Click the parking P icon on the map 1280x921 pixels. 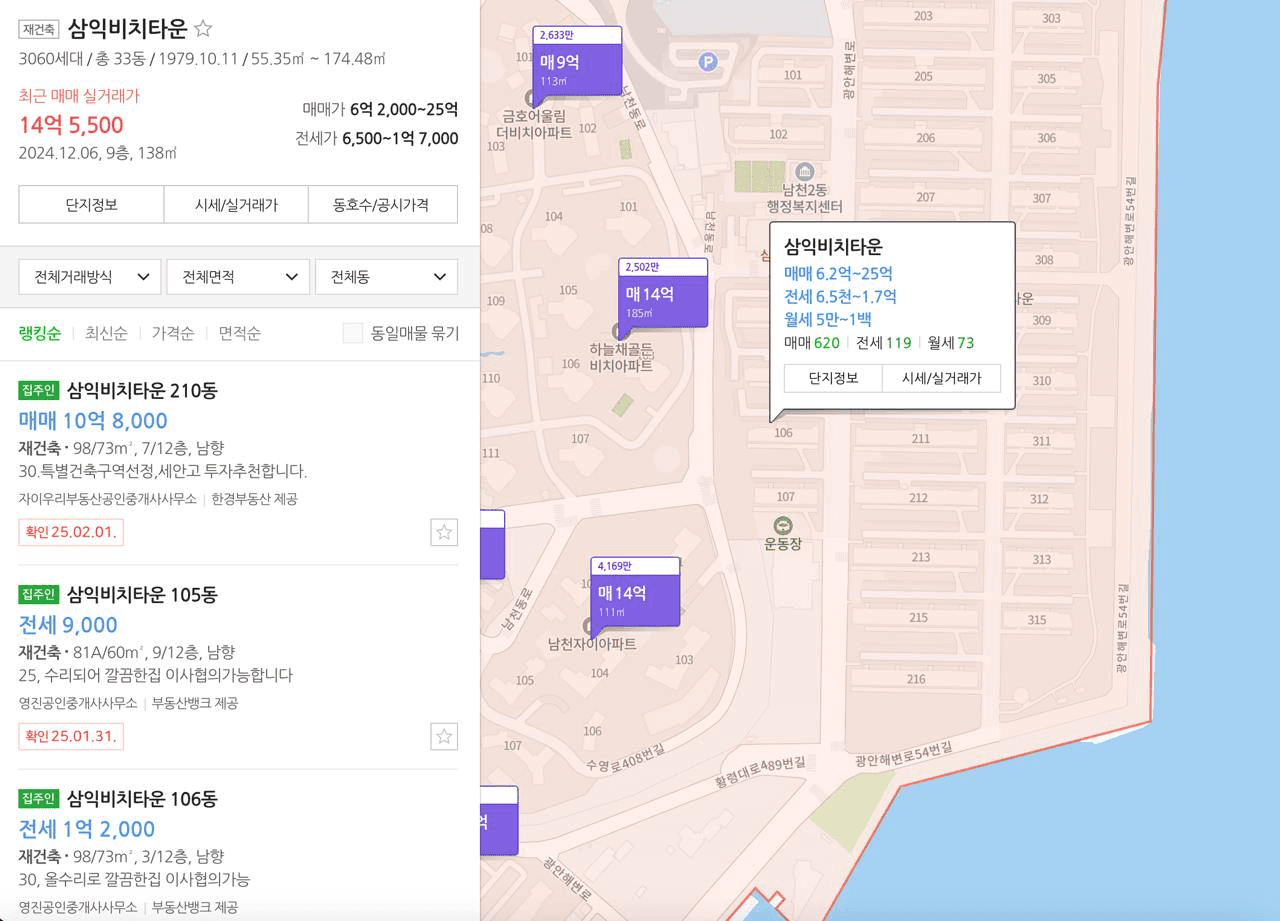[x=708, y=62]
